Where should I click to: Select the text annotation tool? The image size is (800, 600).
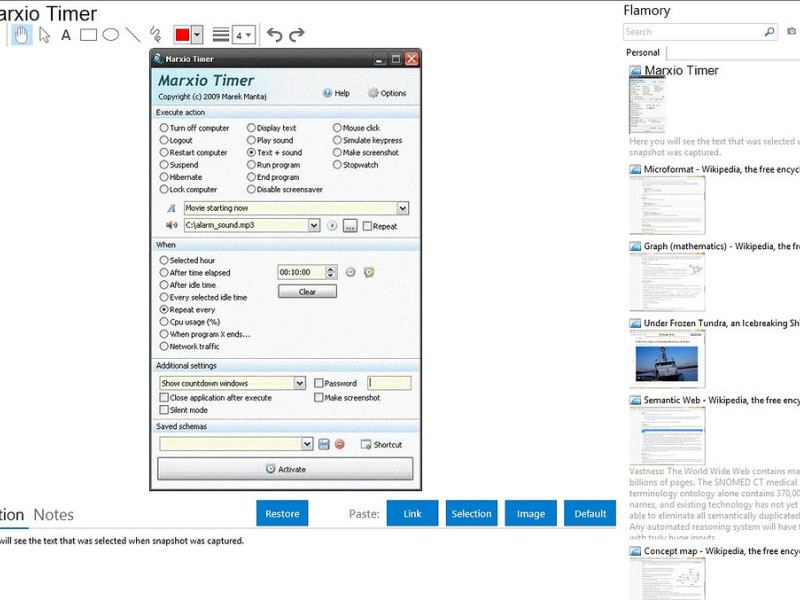(66, 35)
